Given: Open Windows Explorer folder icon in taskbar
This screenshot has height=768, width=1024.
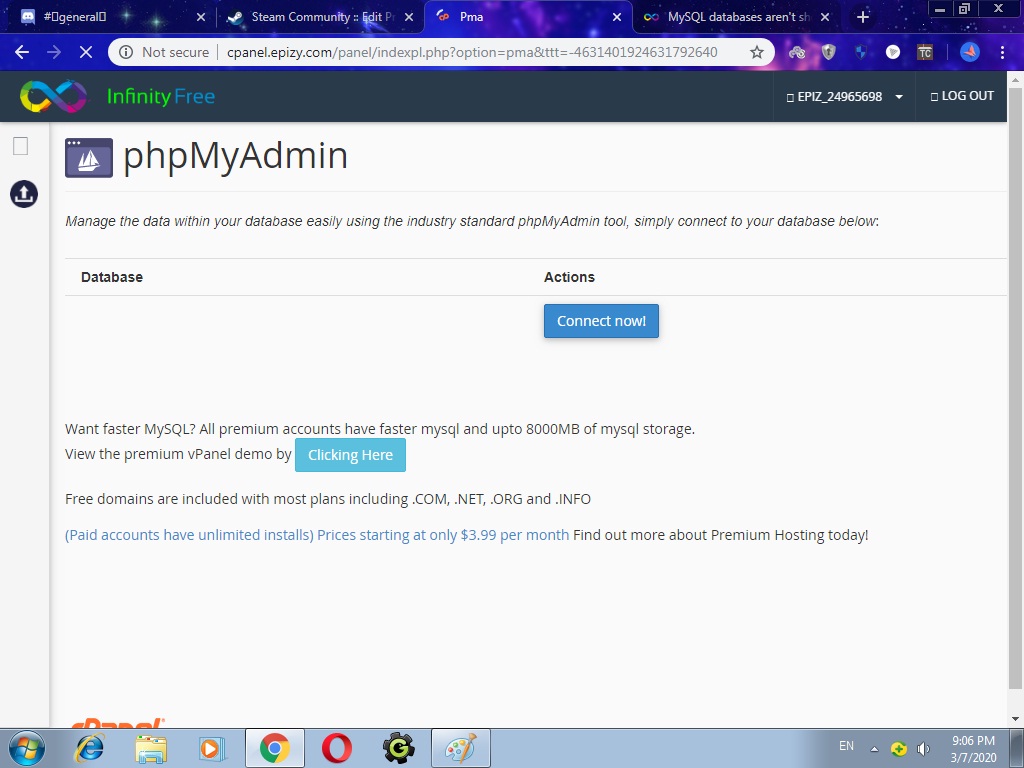Looking at the screenshot, I should point(151,748).
